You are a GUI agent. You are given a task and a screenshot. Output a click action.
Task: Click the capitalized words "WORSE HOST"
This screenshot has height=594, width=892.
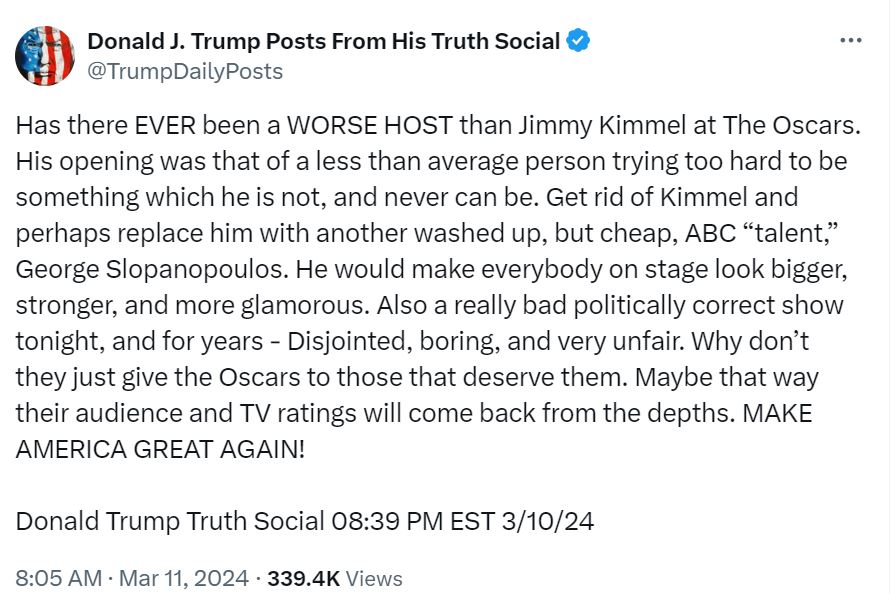(355, 128)
